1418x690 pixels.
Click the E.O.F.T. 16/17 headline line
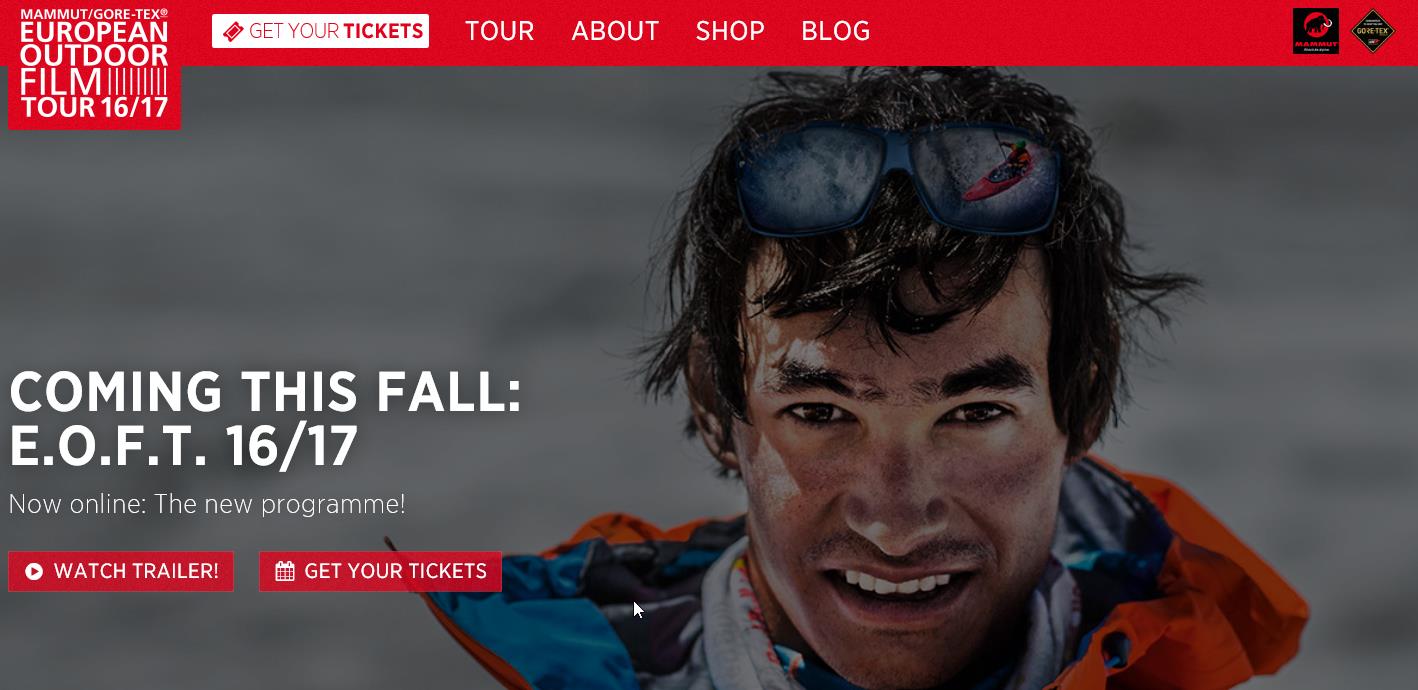[x=184, y=445]
